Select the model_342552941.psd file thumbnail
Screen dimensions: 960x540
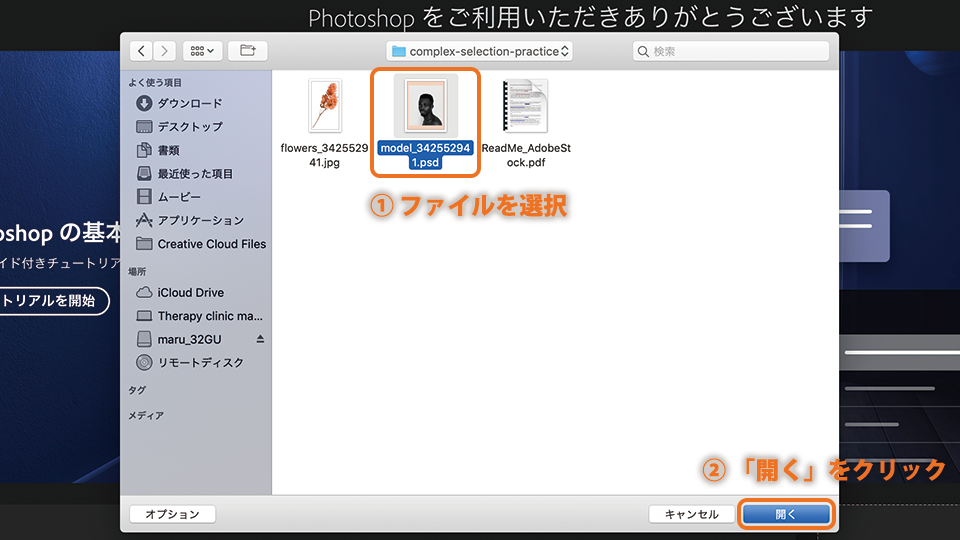(425, 106)
